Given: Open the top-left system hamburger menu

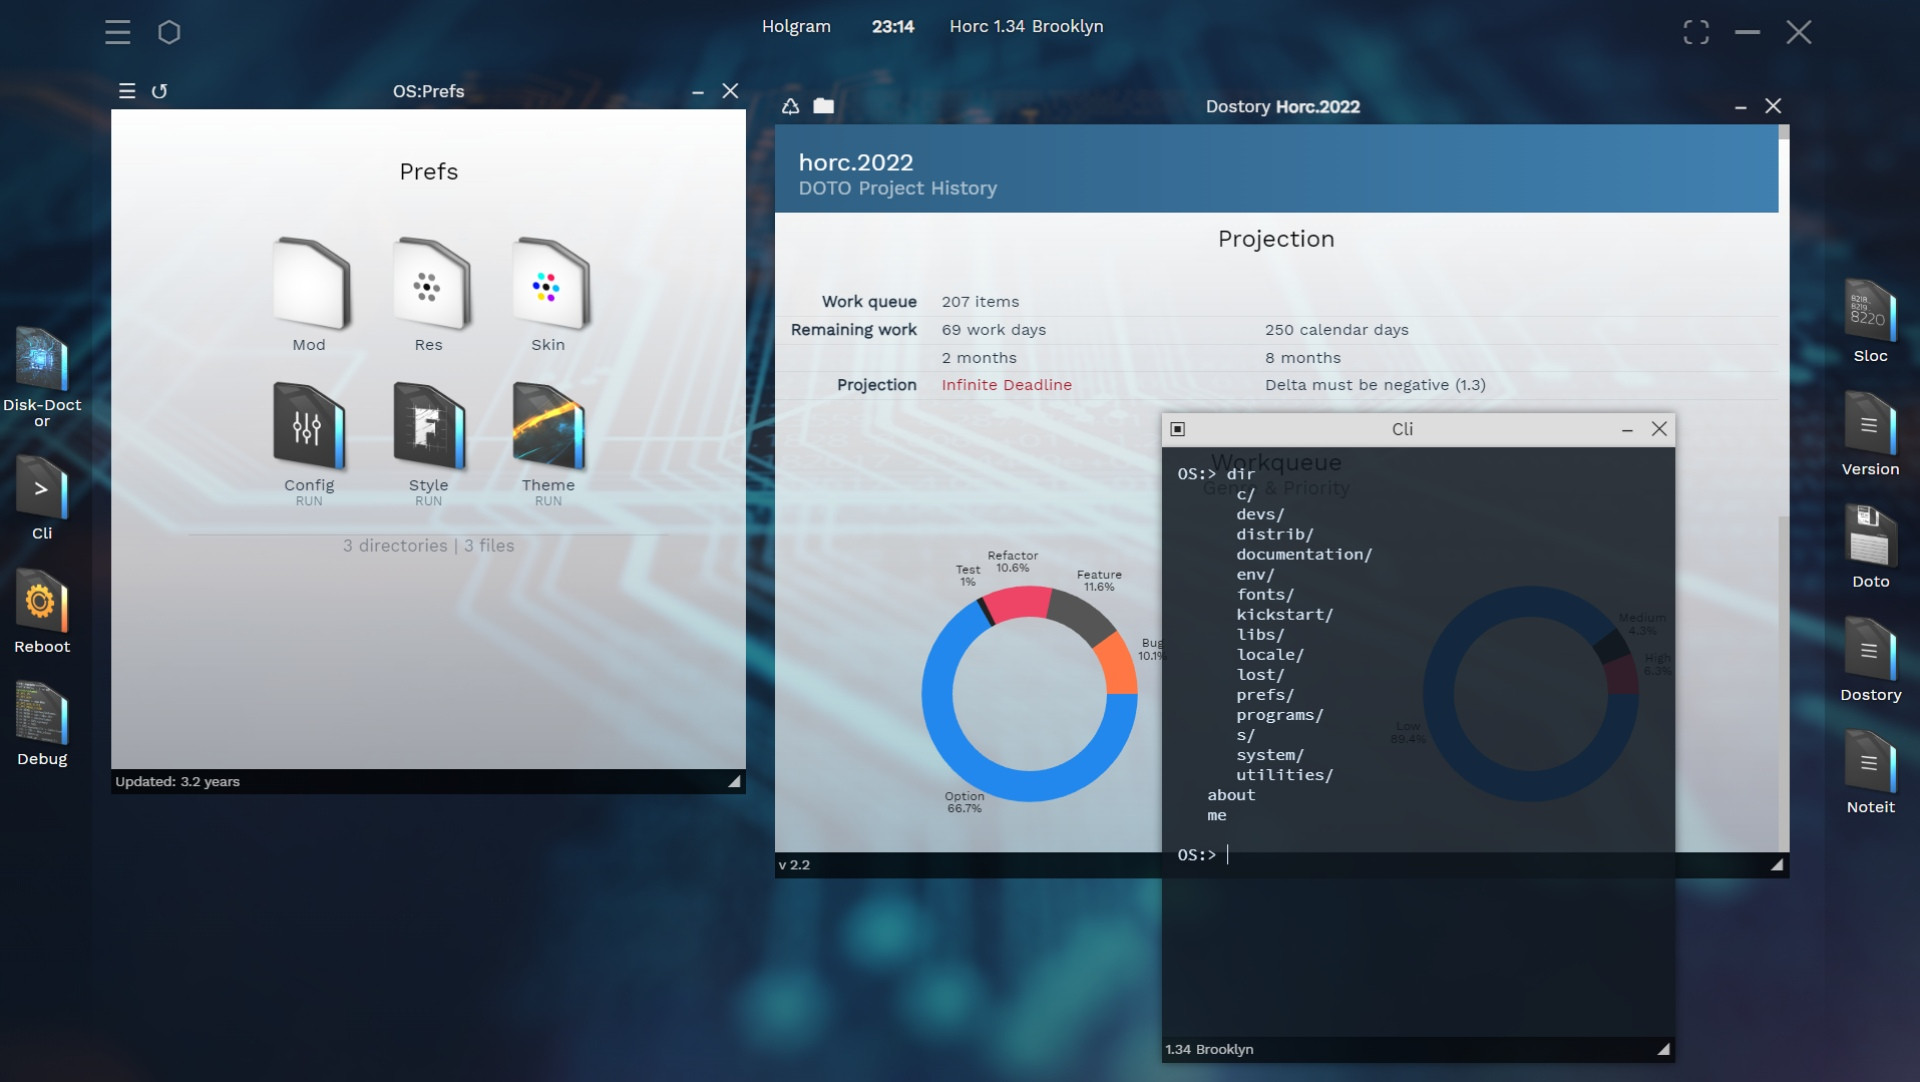Looking at the screenshot, I should [118, 32].
